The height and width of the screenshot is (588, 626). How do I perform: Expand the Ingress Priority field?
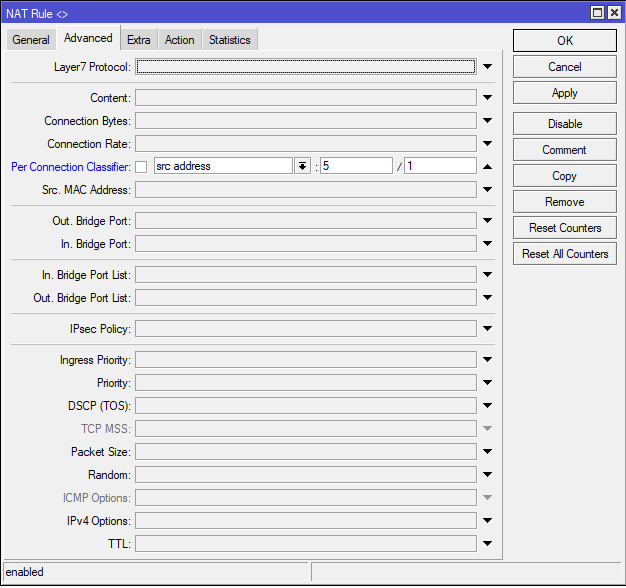487,359
